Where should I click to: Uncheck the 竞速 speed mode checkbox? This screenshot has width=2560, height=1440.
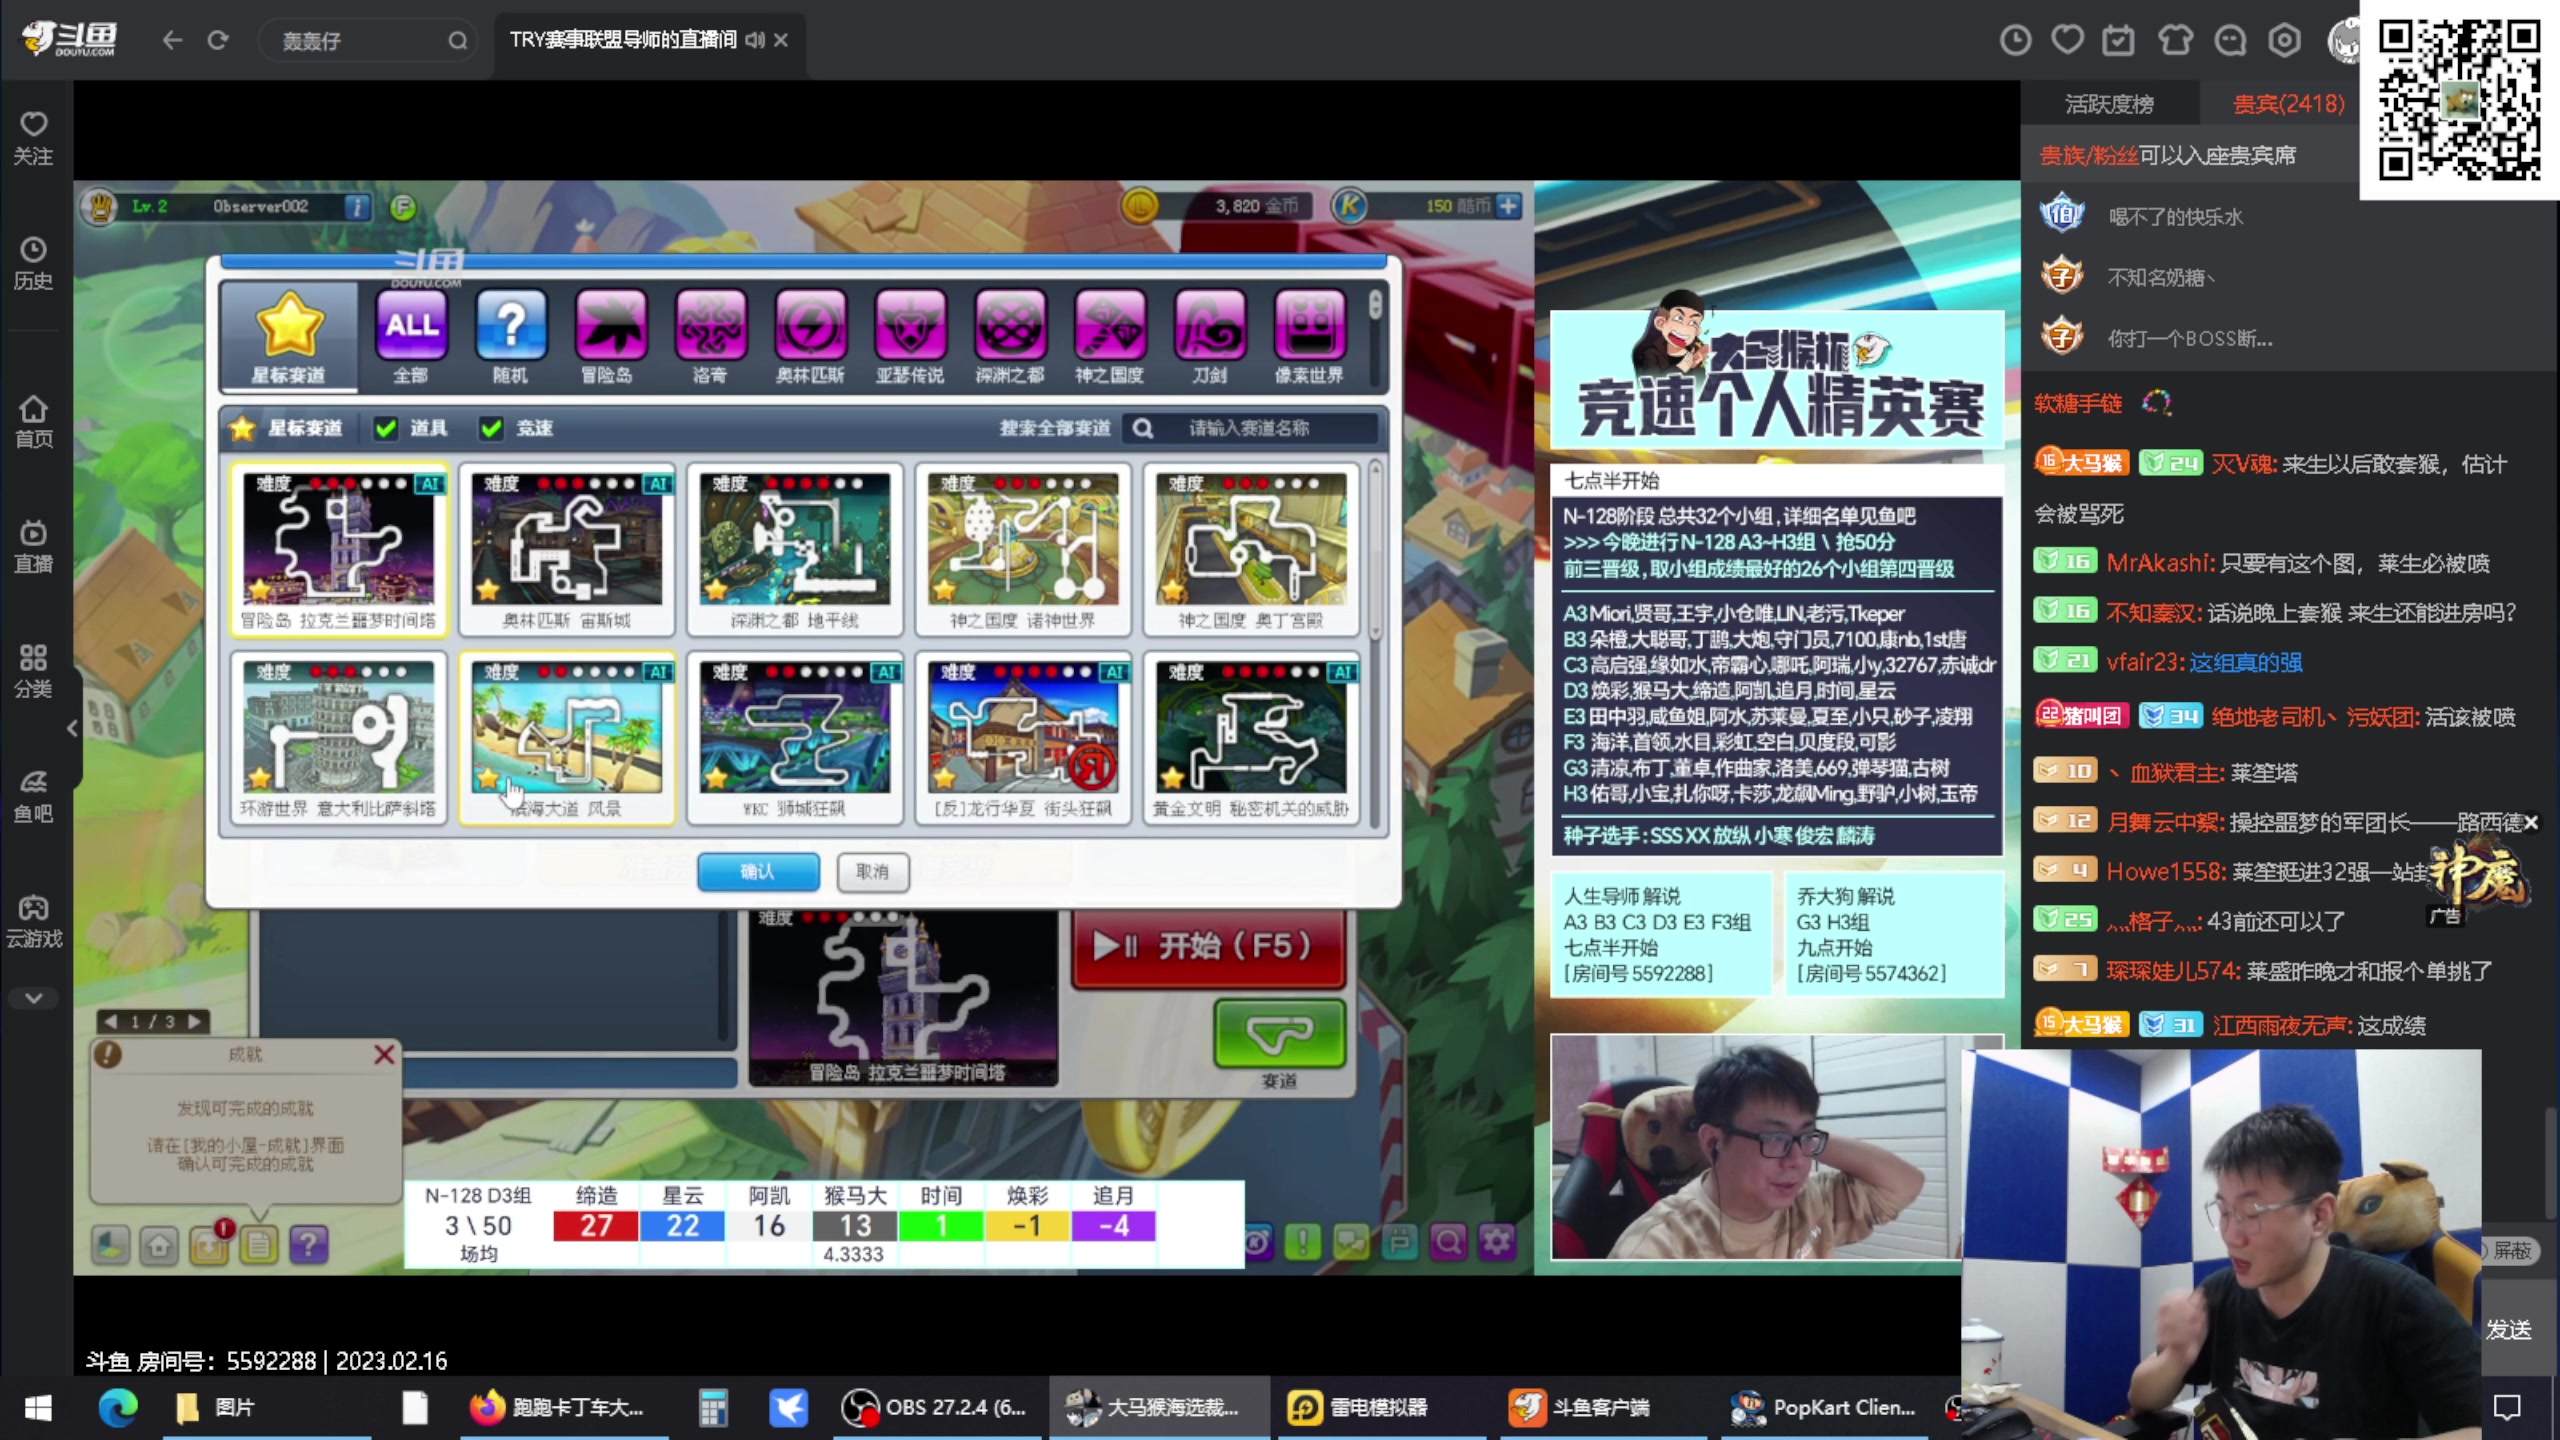(491, 428)
